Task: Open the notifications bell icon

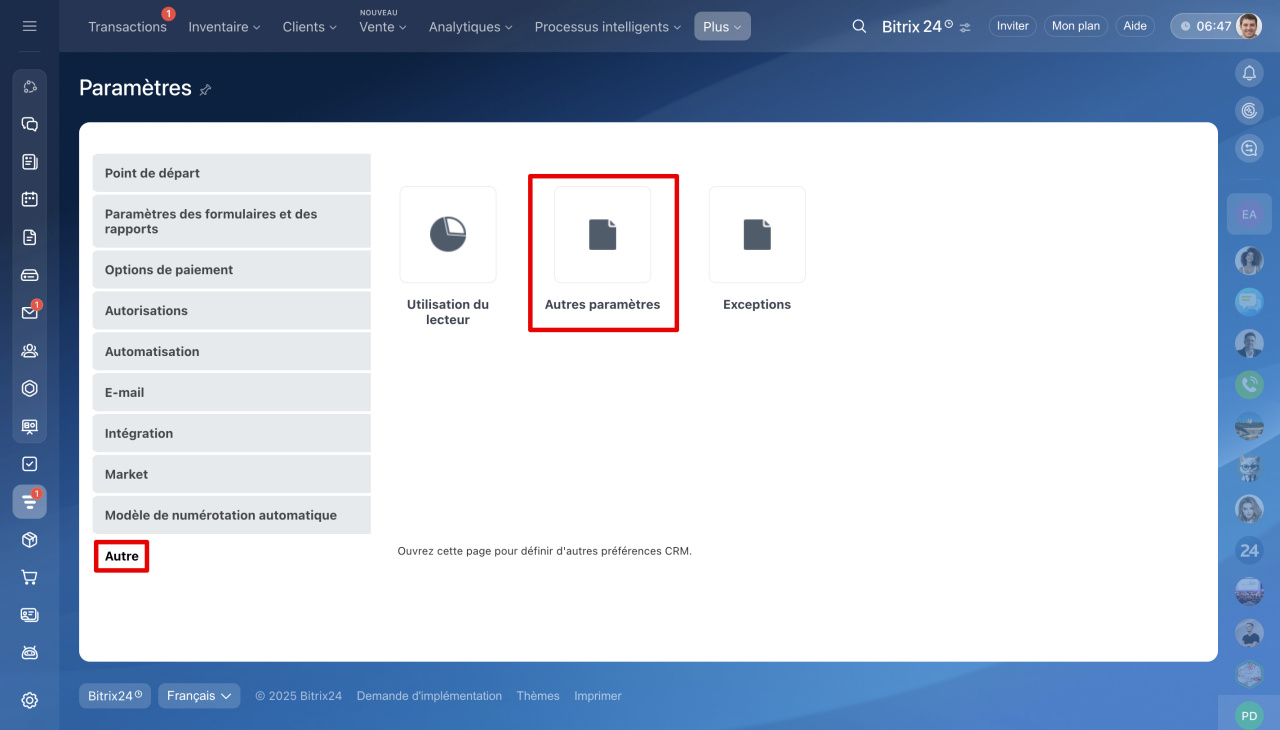Action: click(1248, 72)
